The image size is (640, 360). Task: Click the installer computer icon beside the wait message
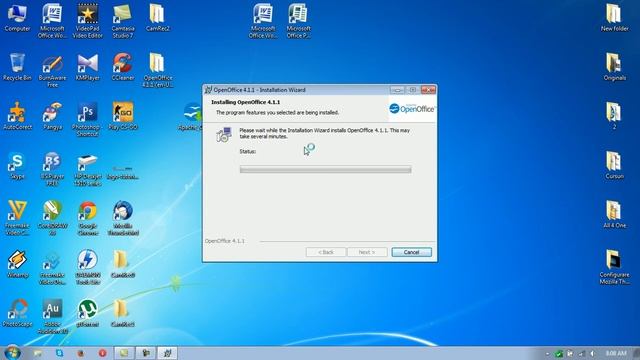point(224,134)
